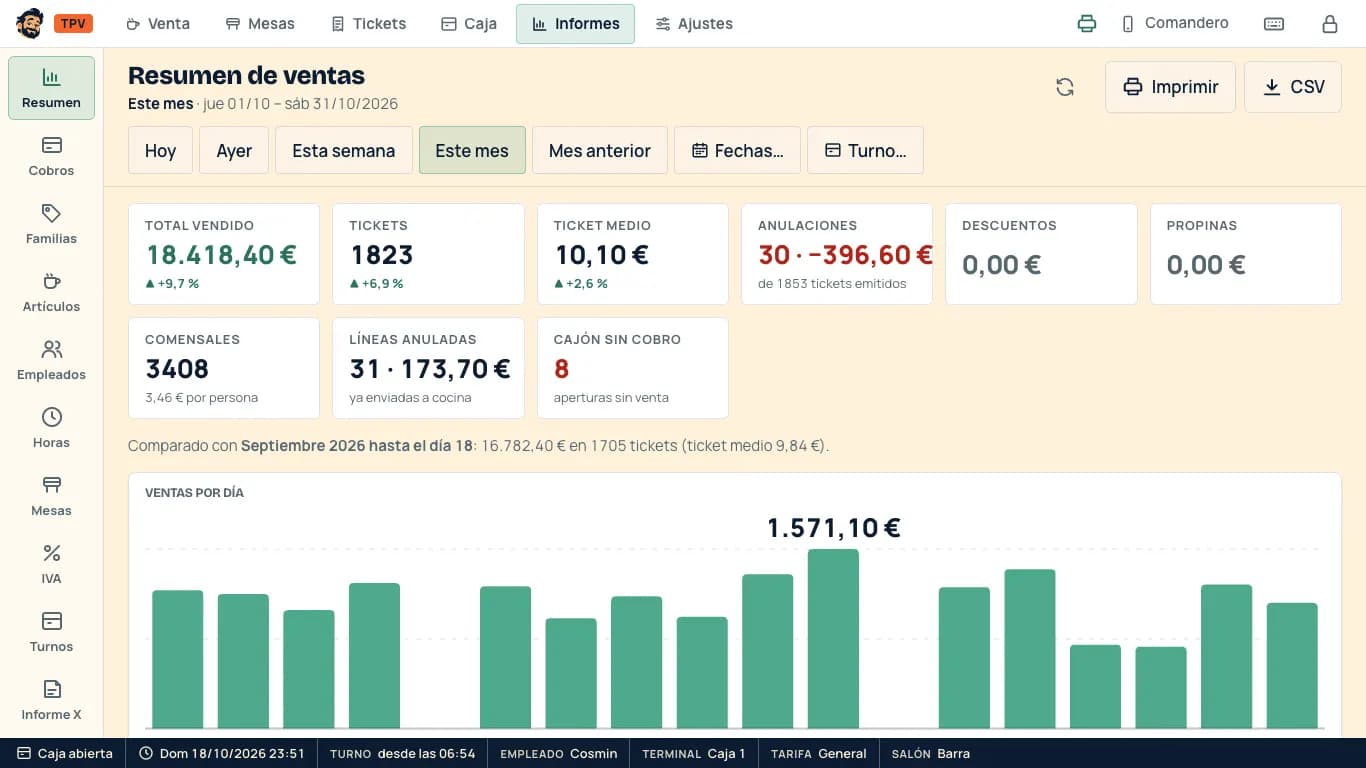Open Mesas report in sidebar
This screenshot has width=1366, height=768.
51,496
